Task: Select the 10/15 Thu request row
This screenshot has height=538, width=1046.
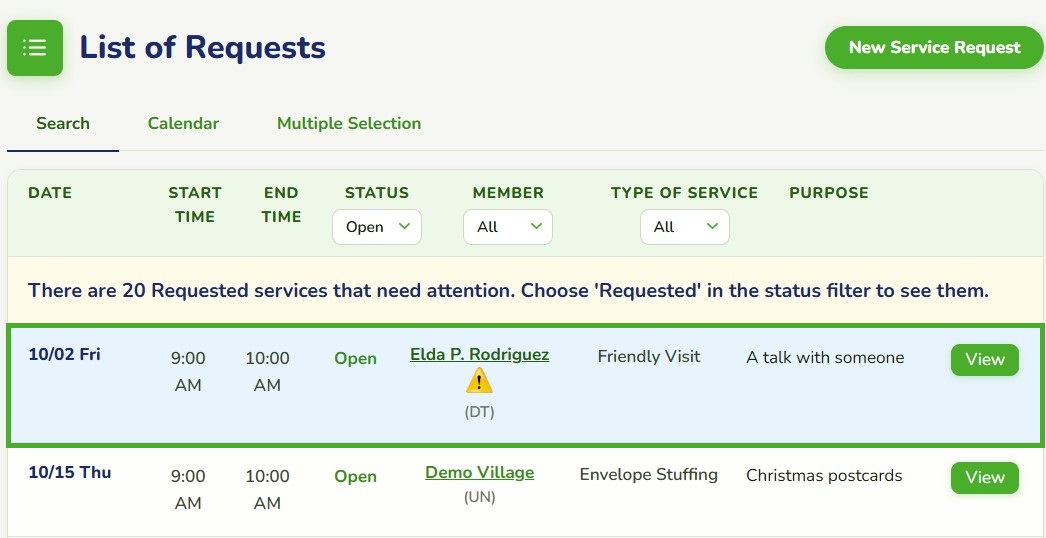Action: point(526,493)
